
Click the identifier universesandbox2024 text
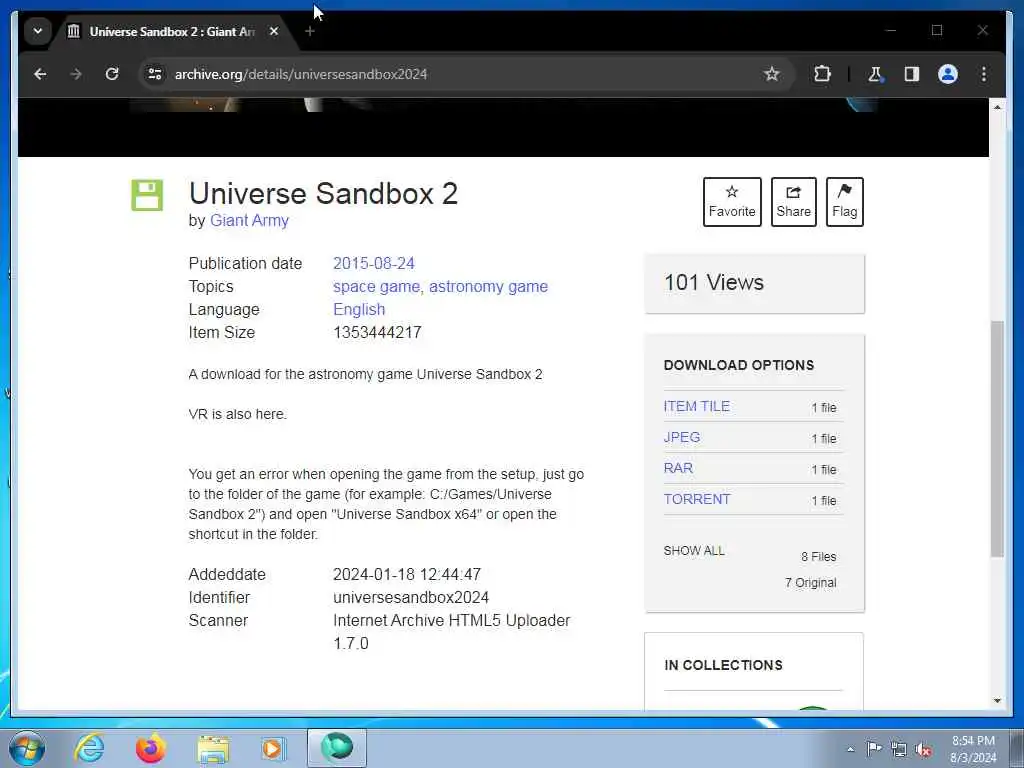[411, 598]
